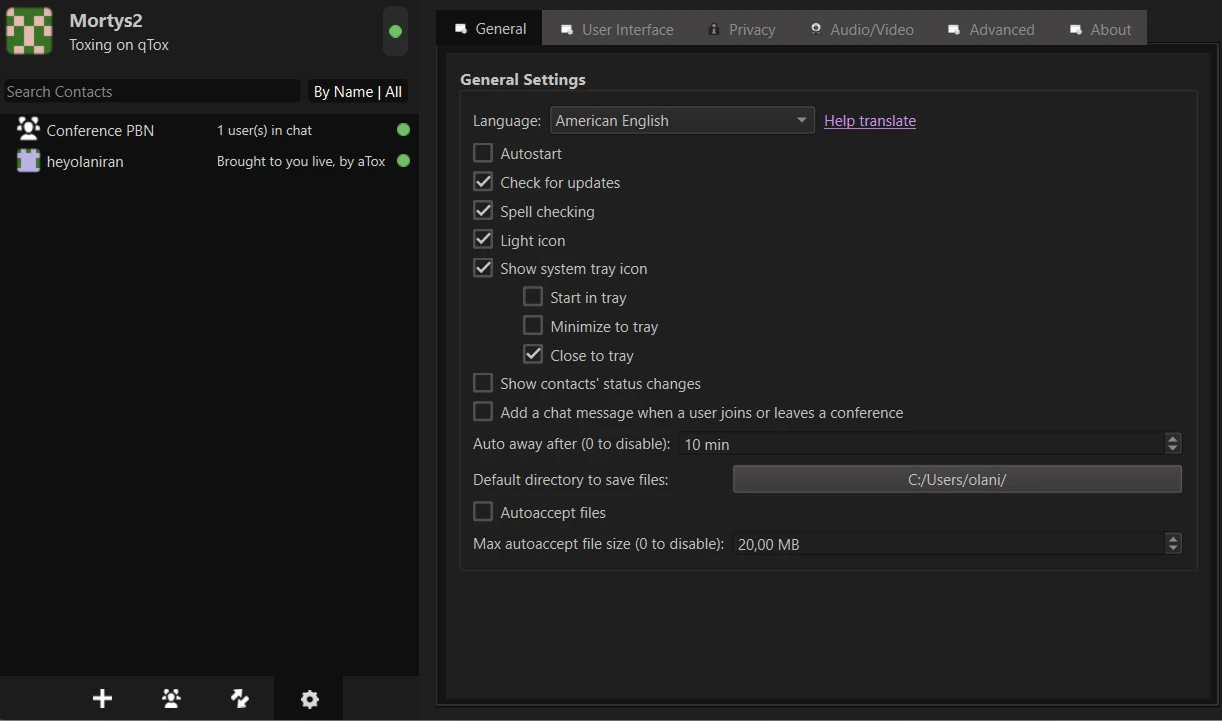Screen dimensions: 1222x721
Task: Click the add friend plus icon
Action: tap(102, 699)
